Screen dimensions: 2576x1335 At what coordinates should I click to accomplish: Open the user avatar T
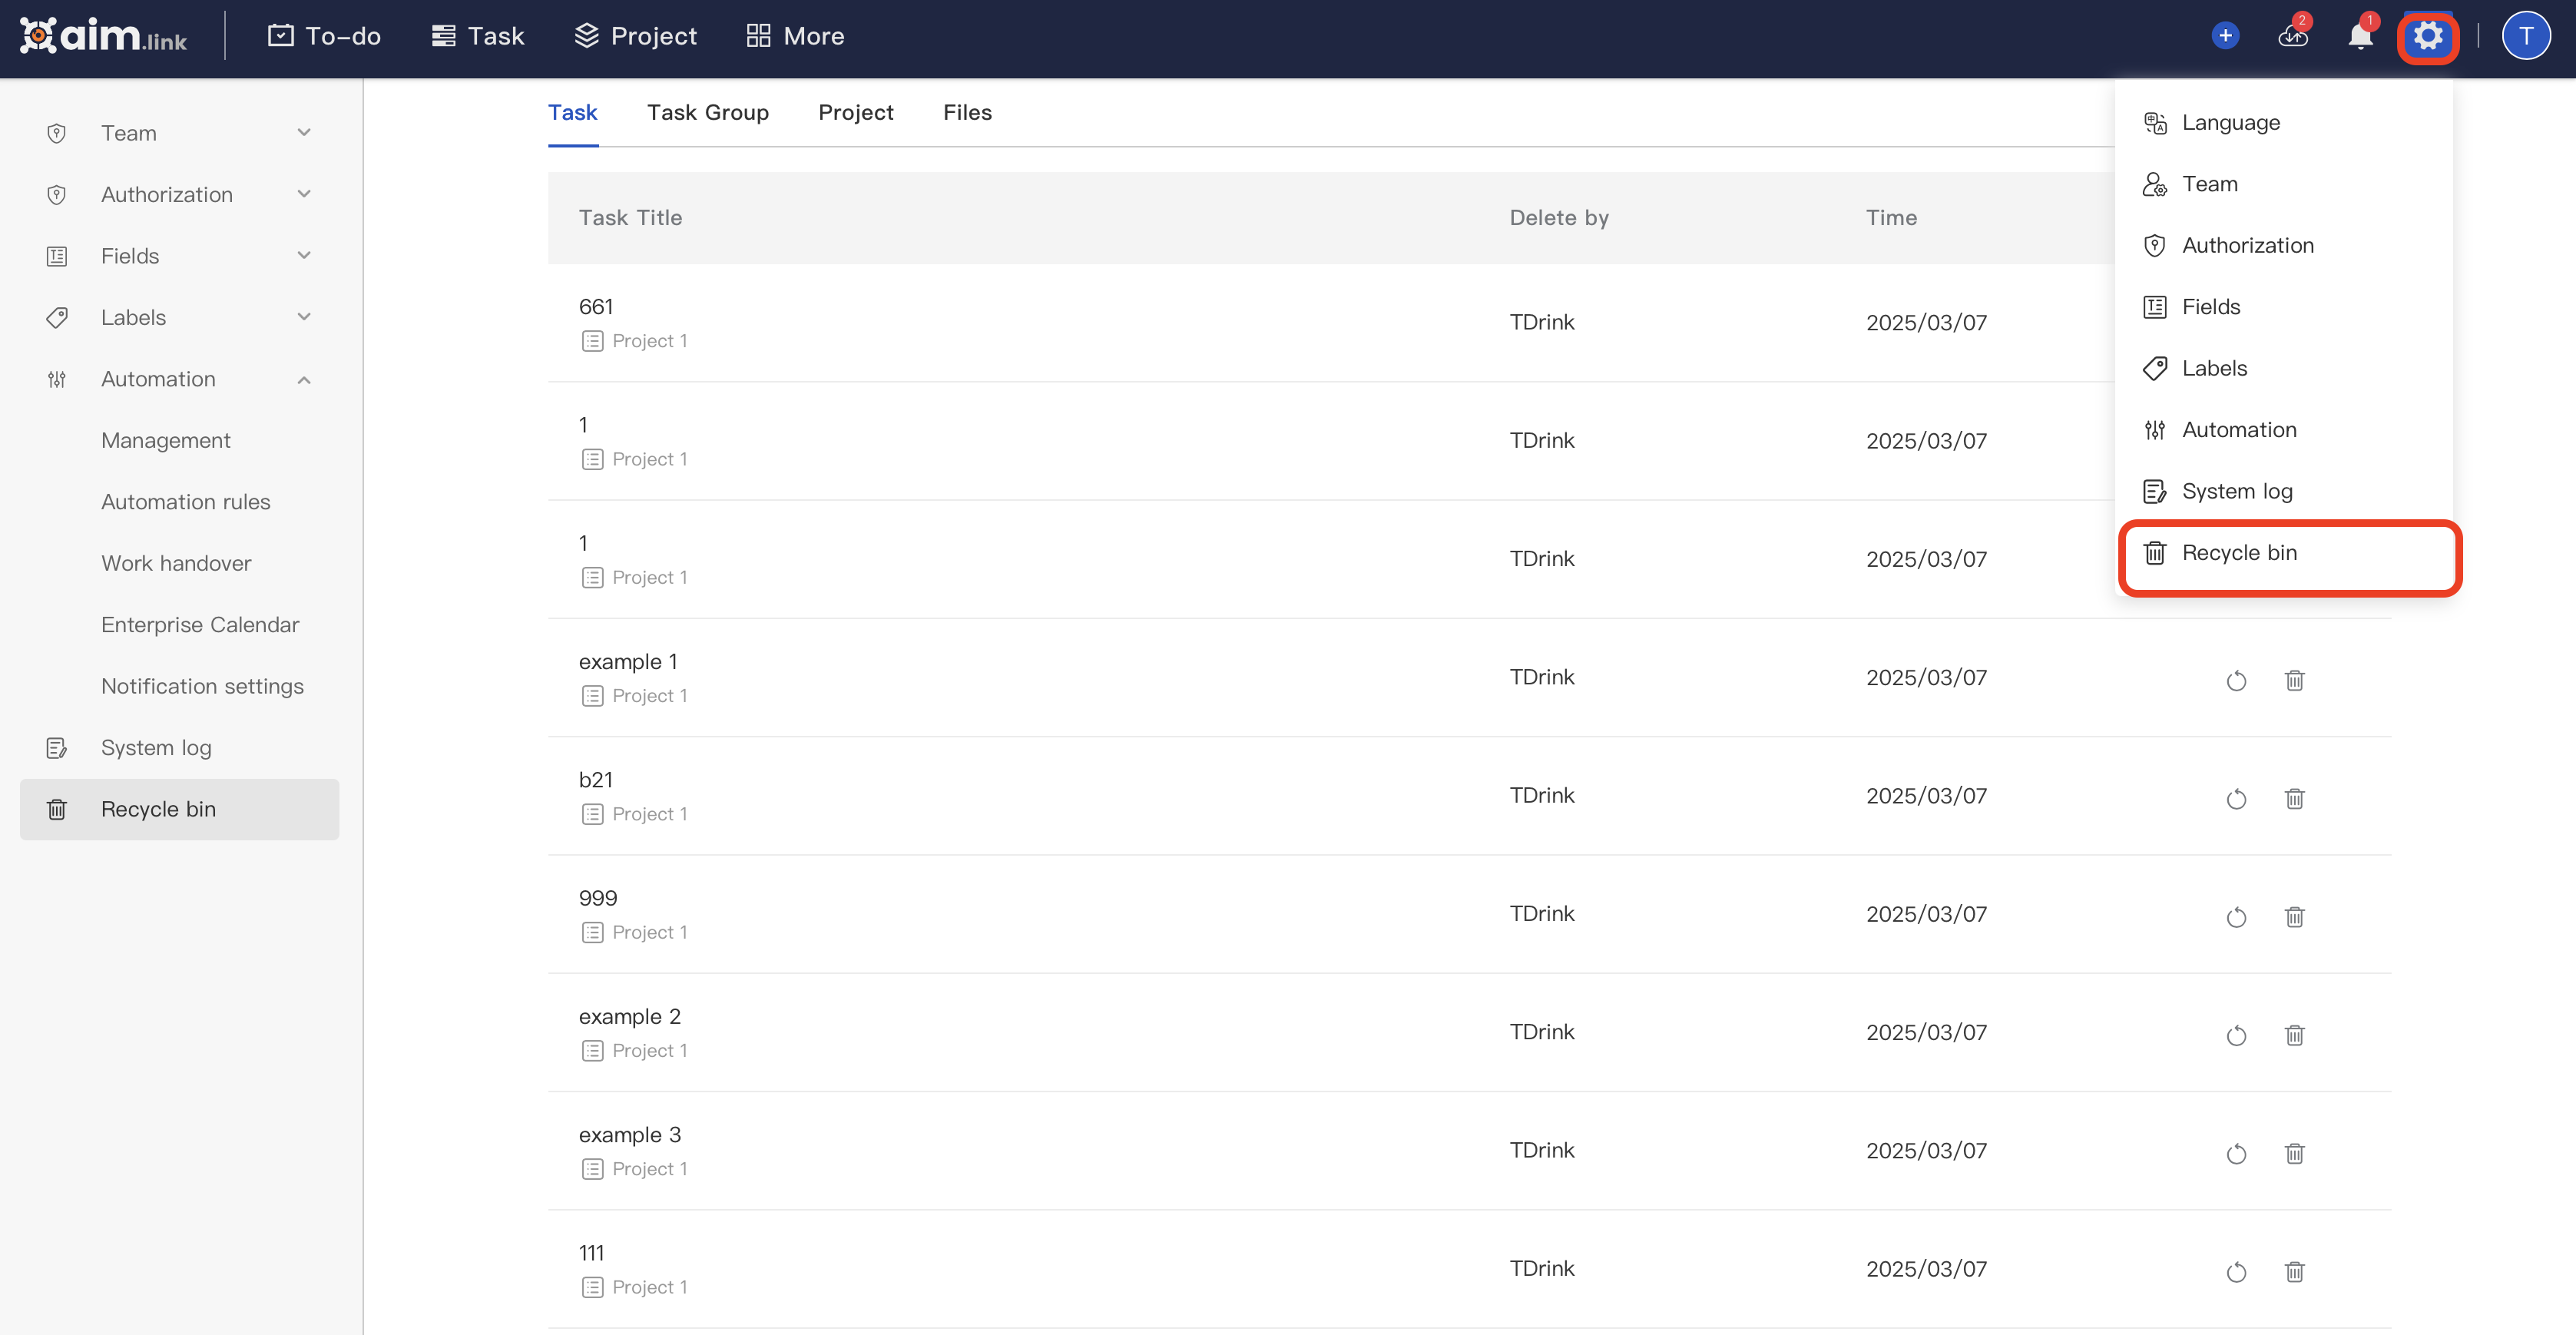[x=2525, y=37]
